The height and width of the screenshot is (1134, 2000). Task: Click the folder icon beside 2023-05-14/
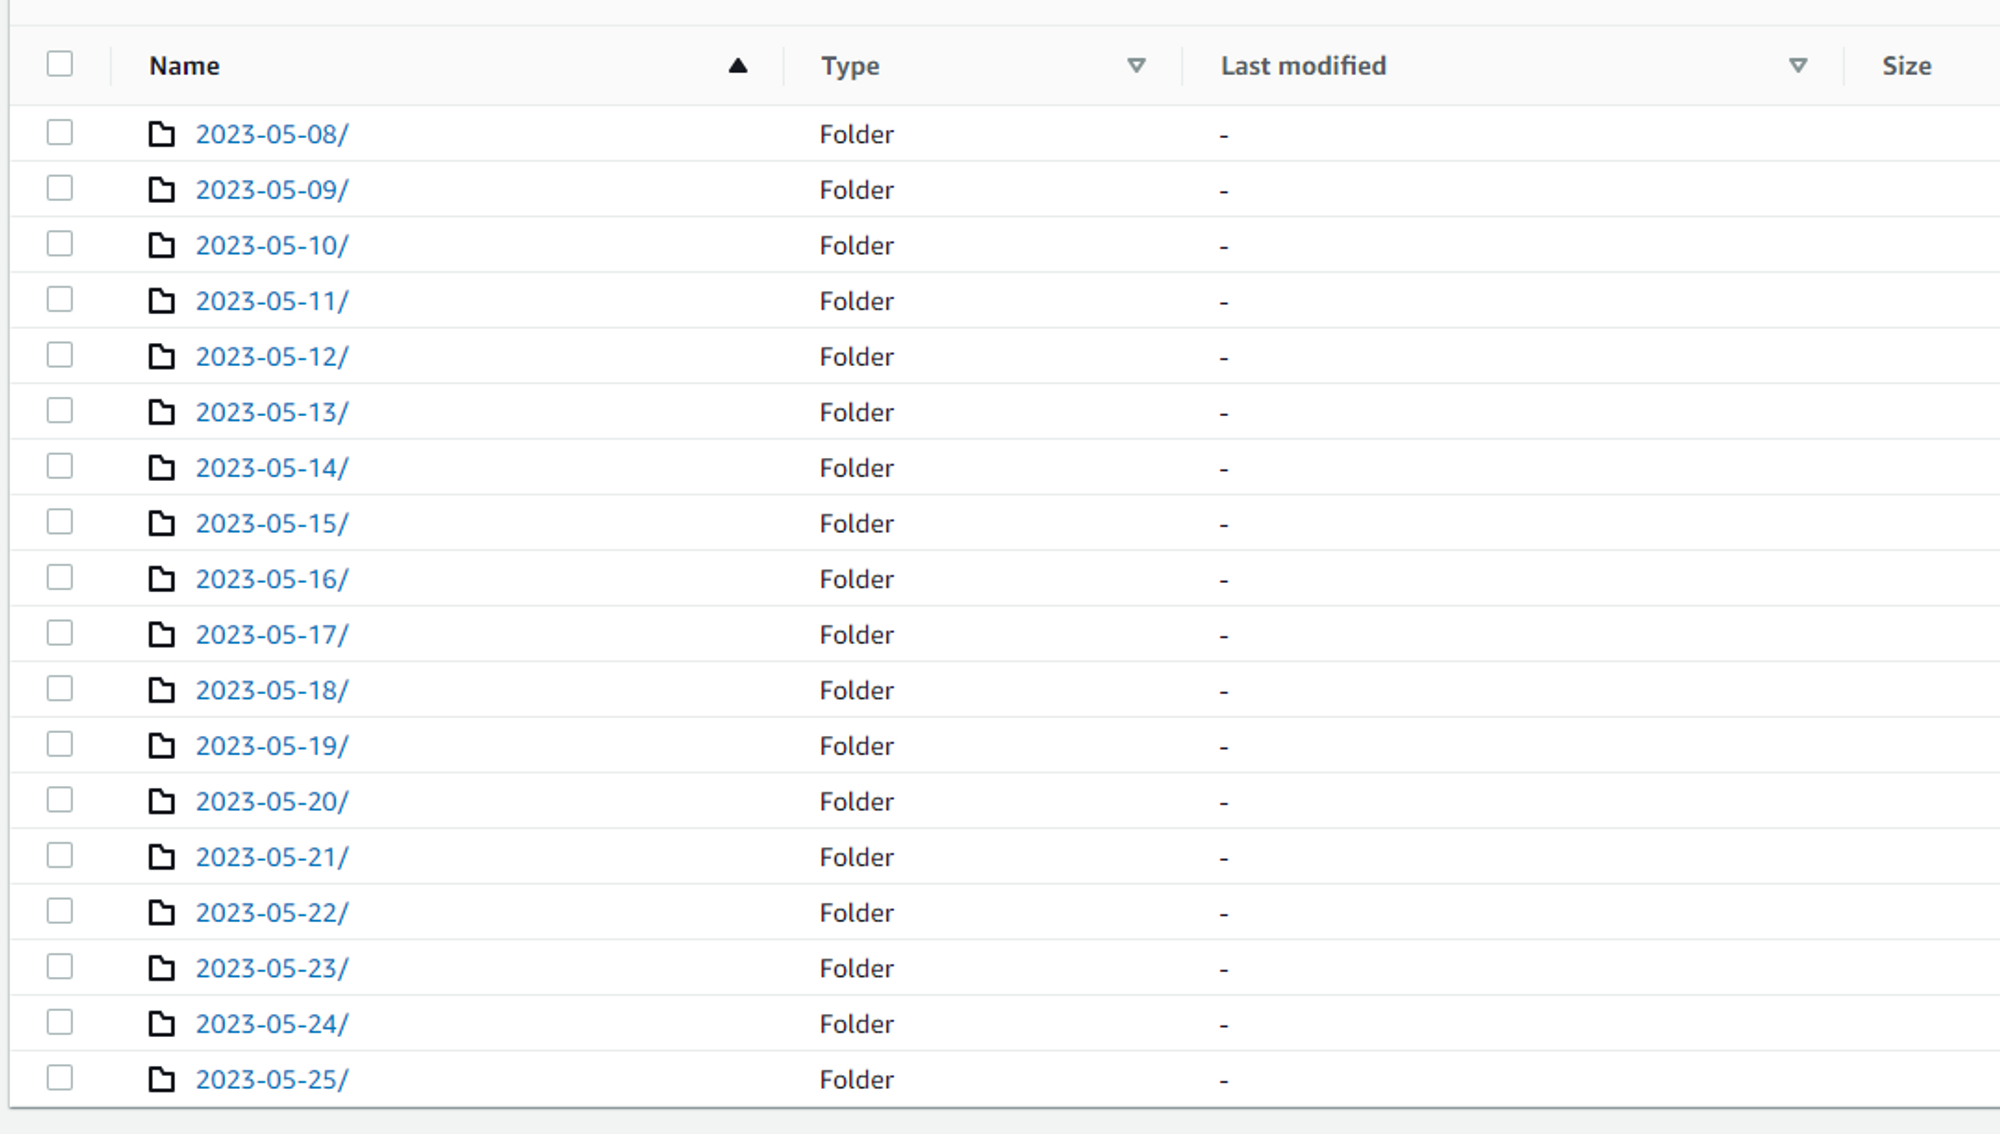[x=161, y=468]
